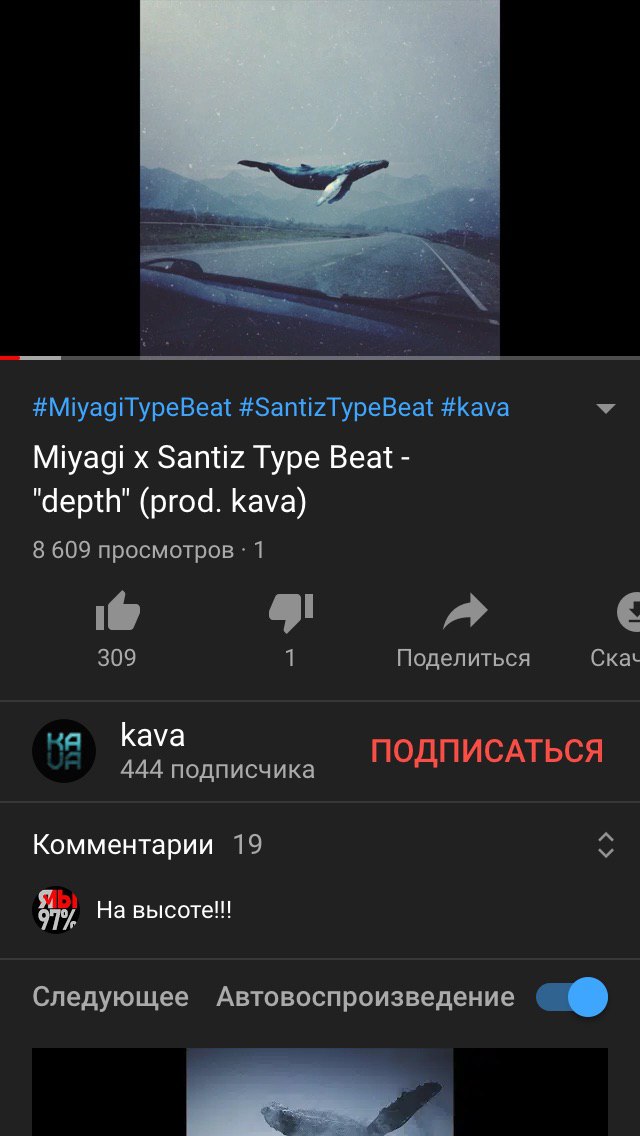Open the next video whale thumbnail
640x1136 pixels.
coord(320,1092)
